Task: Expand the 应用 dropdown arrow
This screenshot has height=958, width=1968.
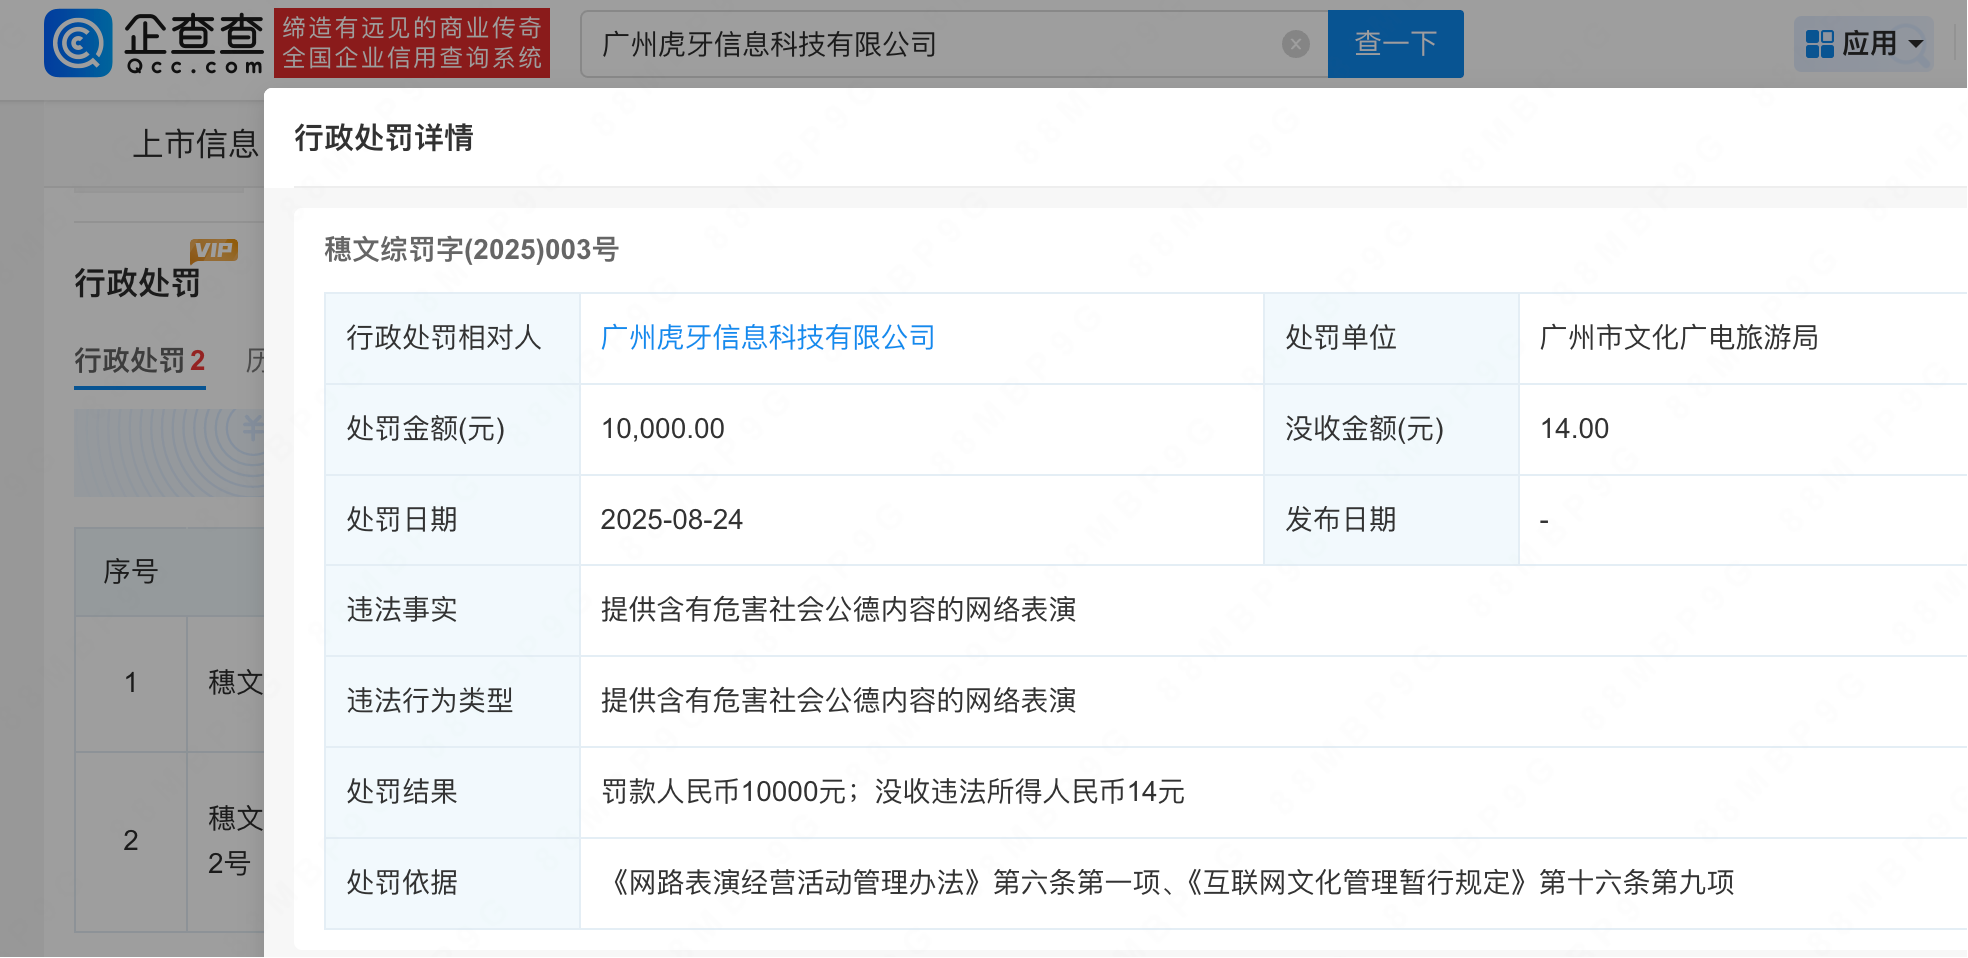Action: [x=1915, y=45]
